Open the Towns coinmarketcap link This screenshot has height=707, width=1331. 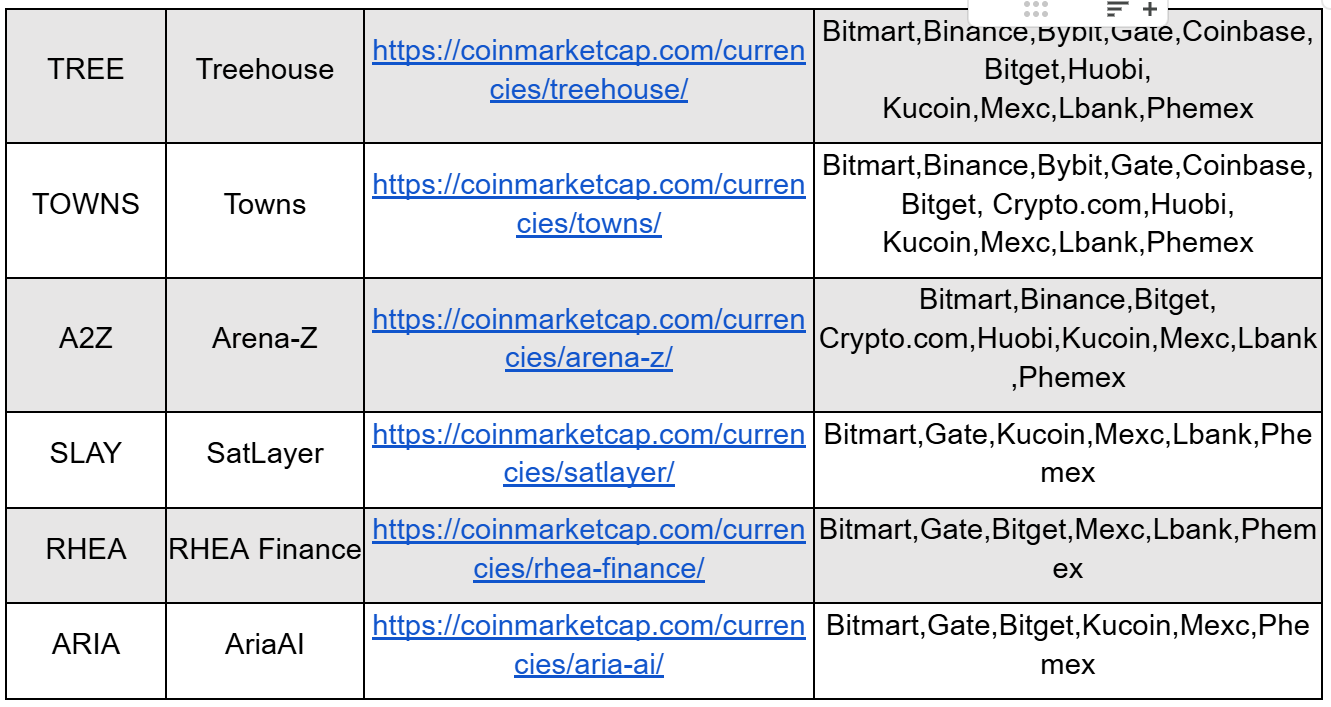point(589,204)
